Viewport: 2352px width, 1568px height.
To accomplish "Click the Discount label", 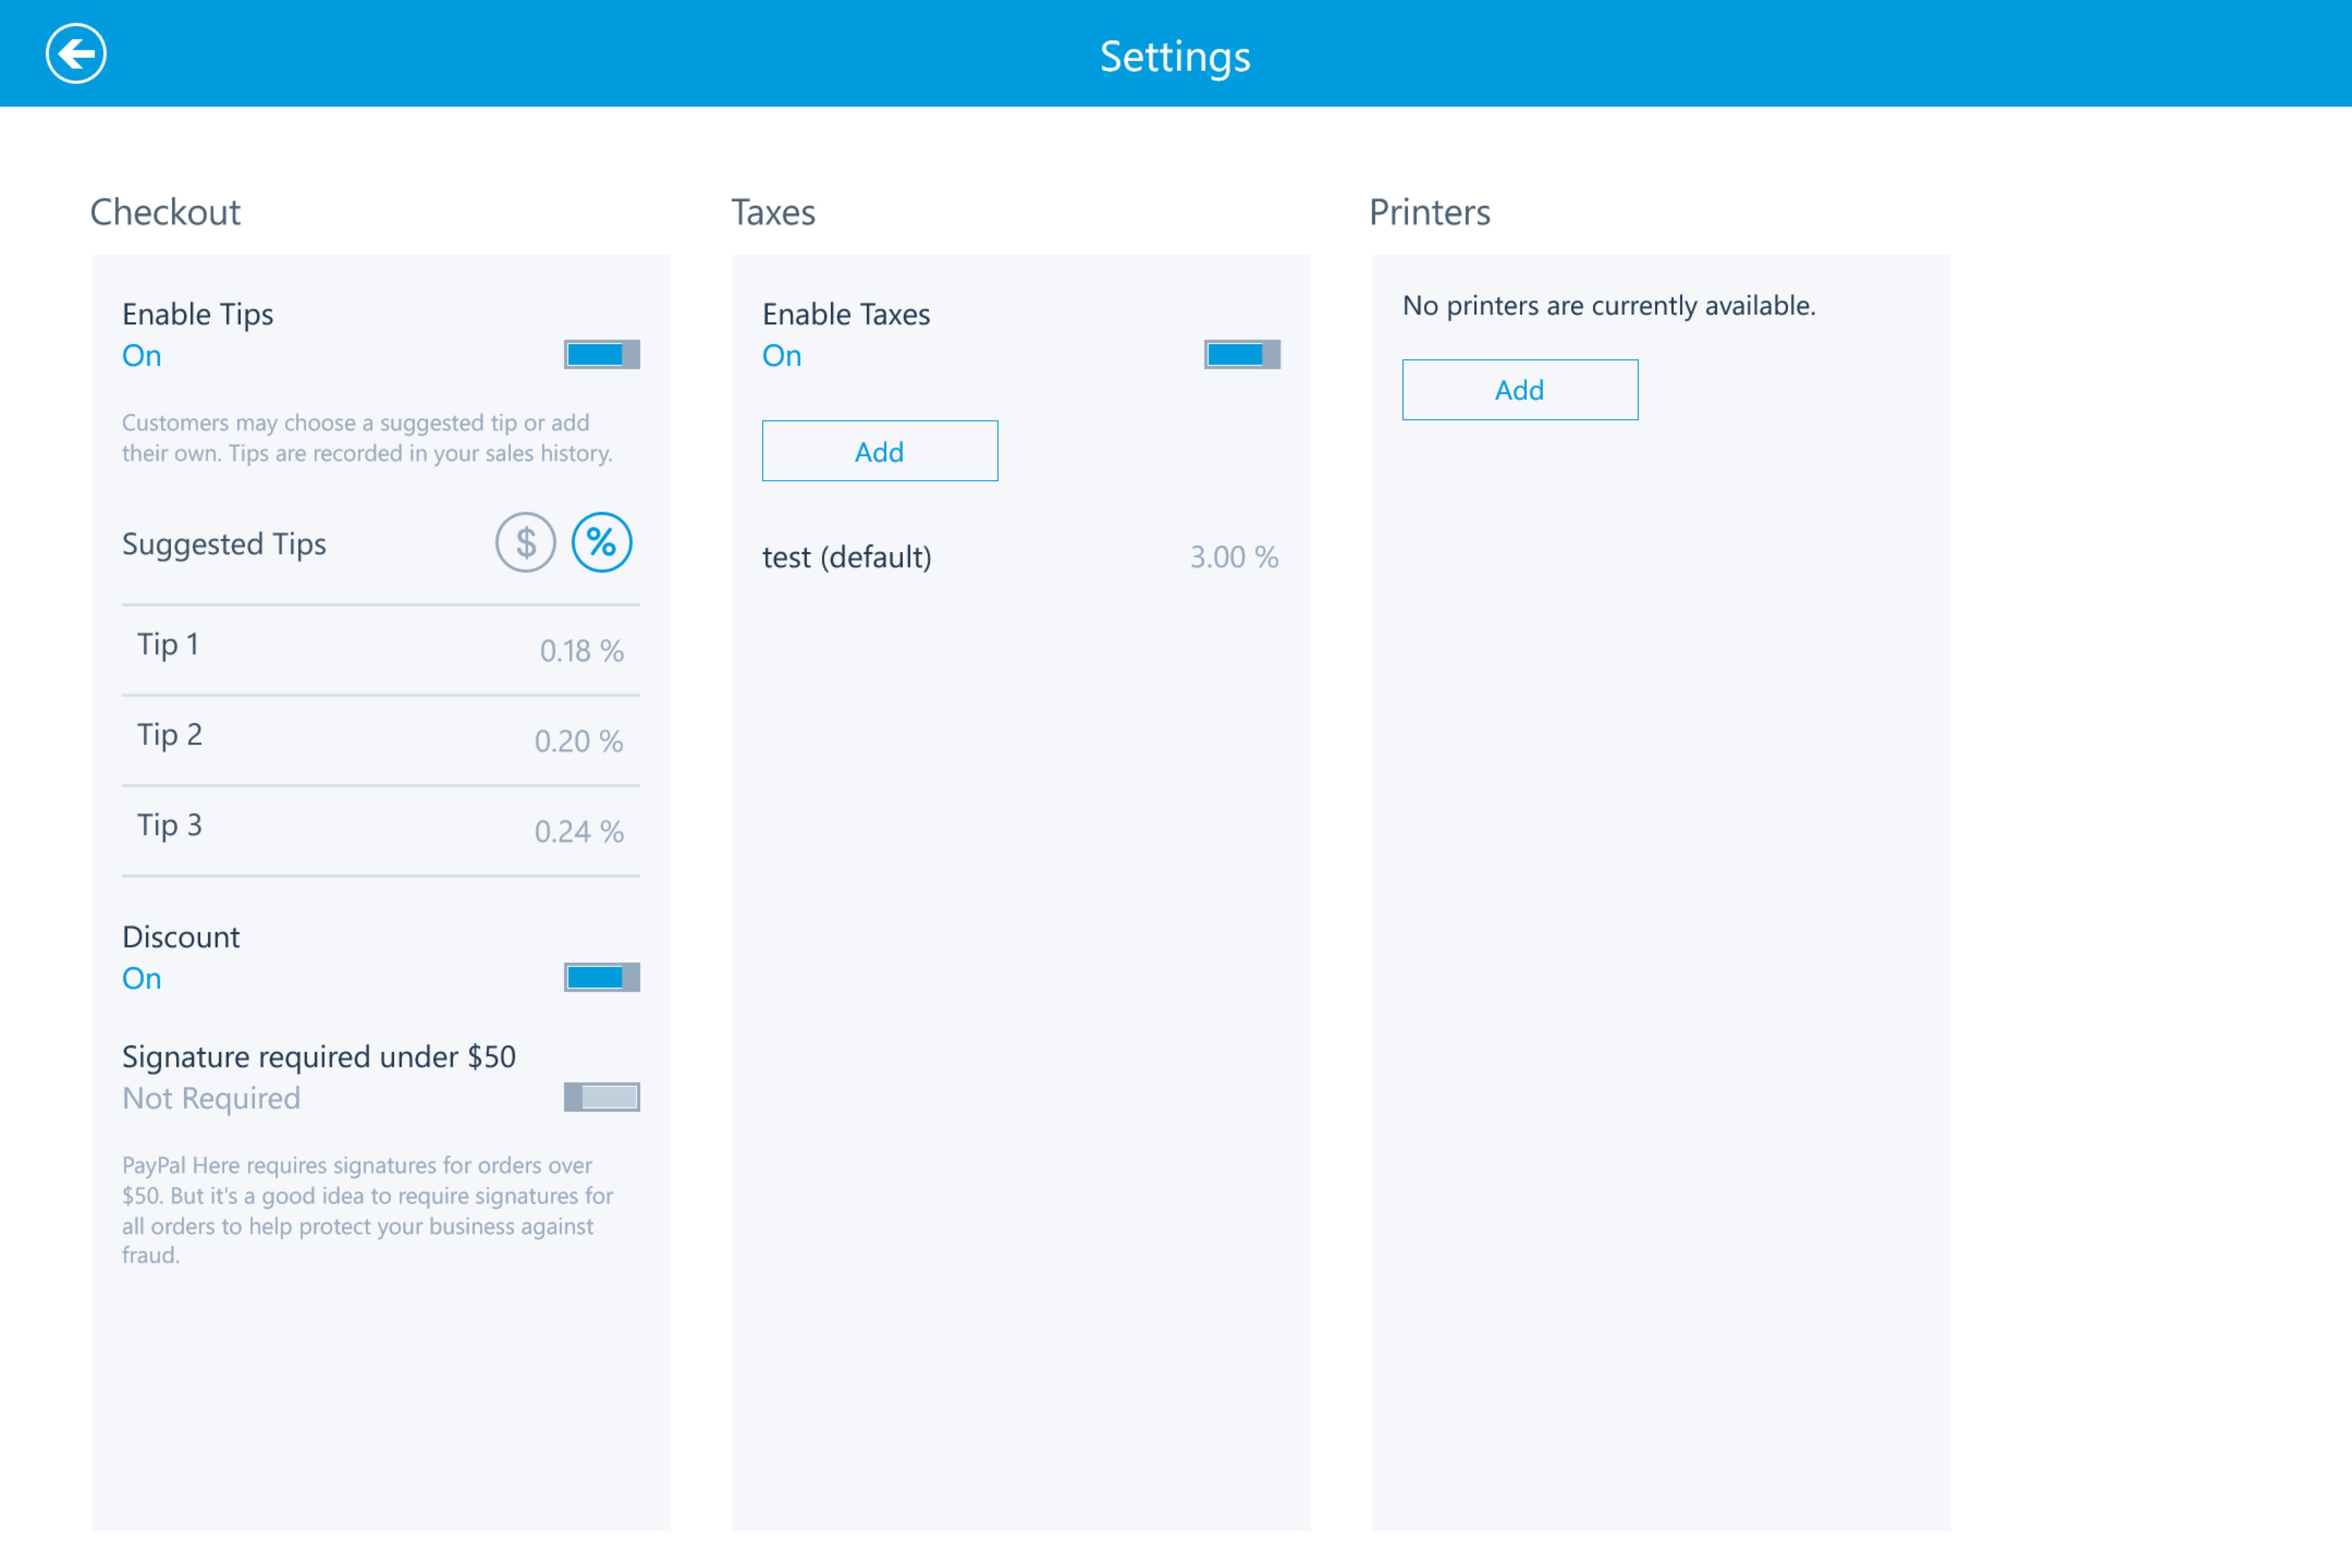I will [181, 937].
